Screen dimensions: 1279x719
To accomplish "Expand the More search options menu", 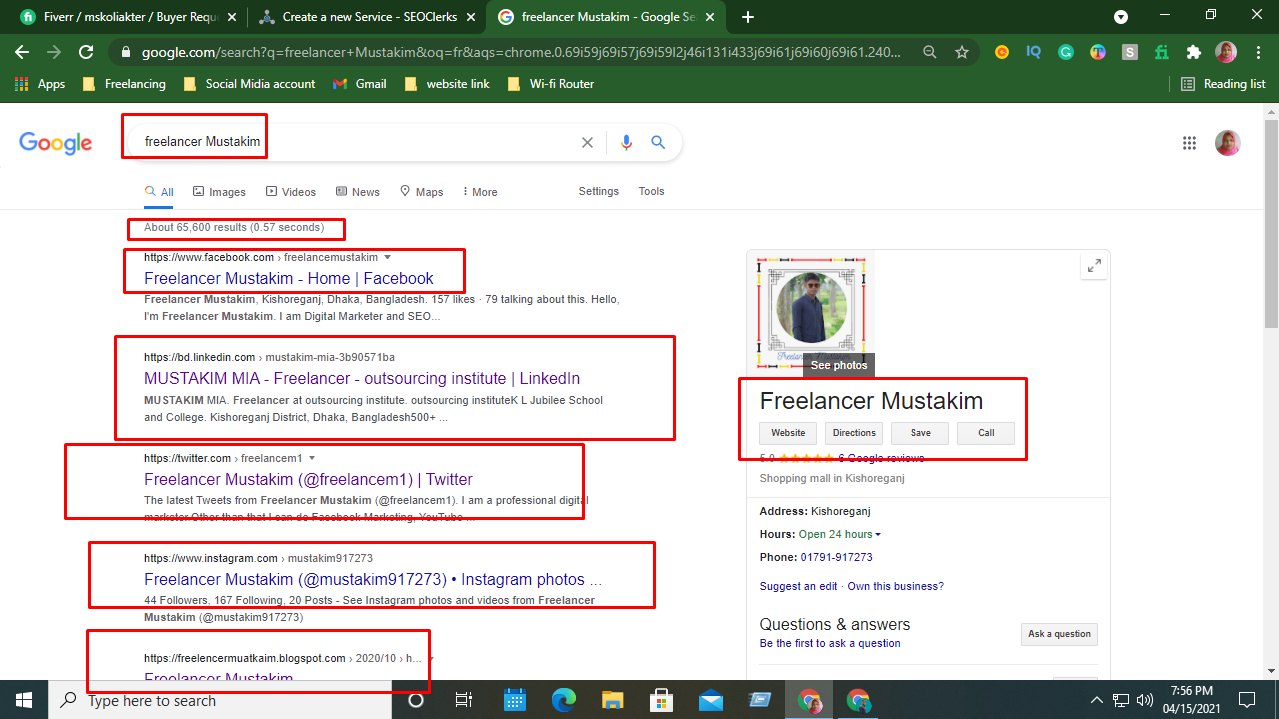I will [479, 191].
